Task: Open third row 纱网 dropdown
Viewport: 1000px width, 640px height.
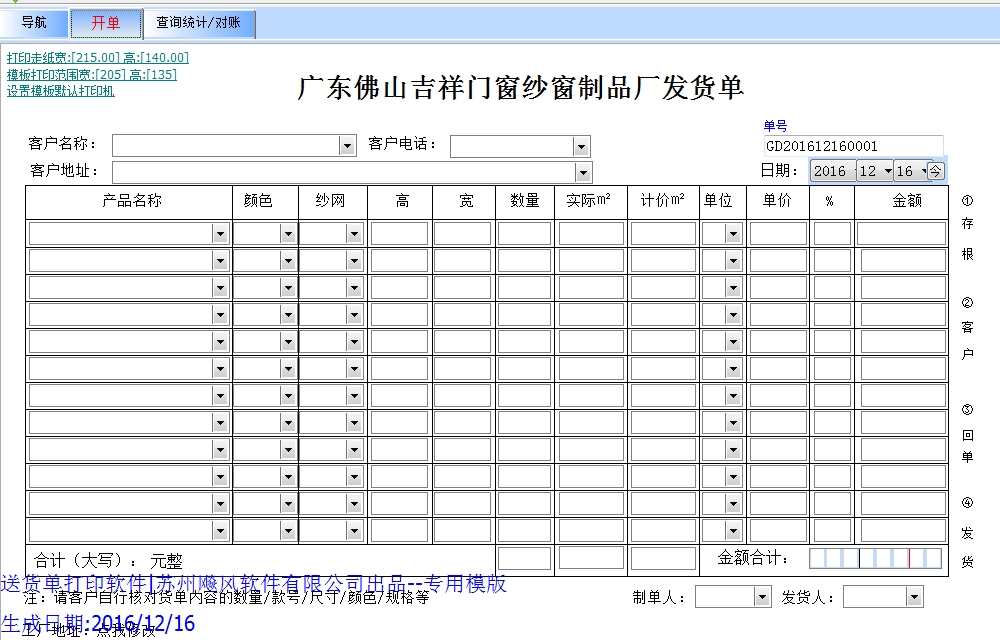Action: pos(355,288)
